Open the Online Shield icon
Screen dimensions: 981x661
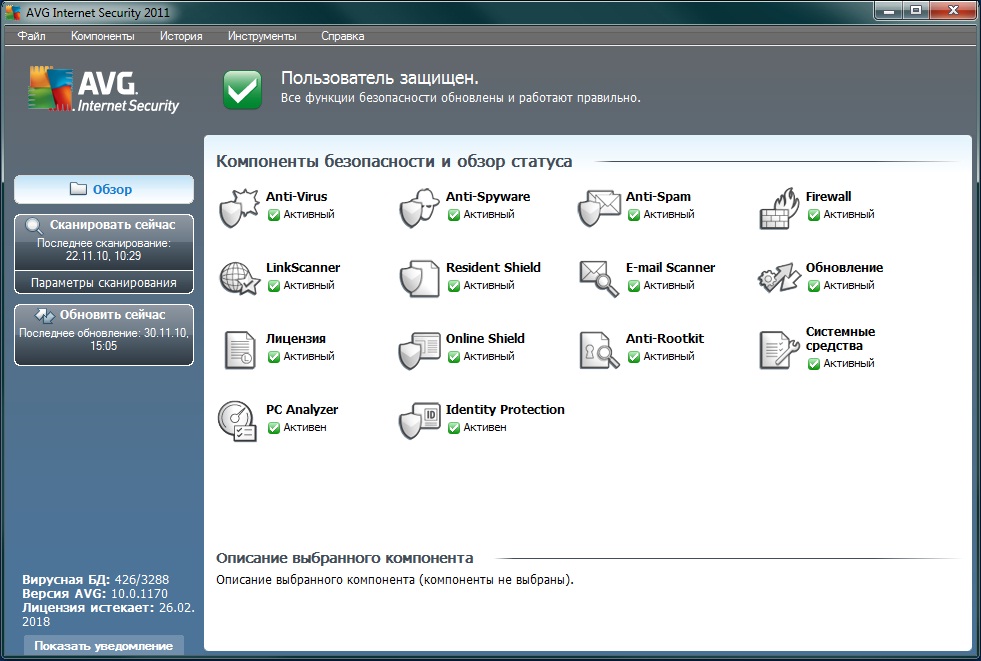point(419,350)
